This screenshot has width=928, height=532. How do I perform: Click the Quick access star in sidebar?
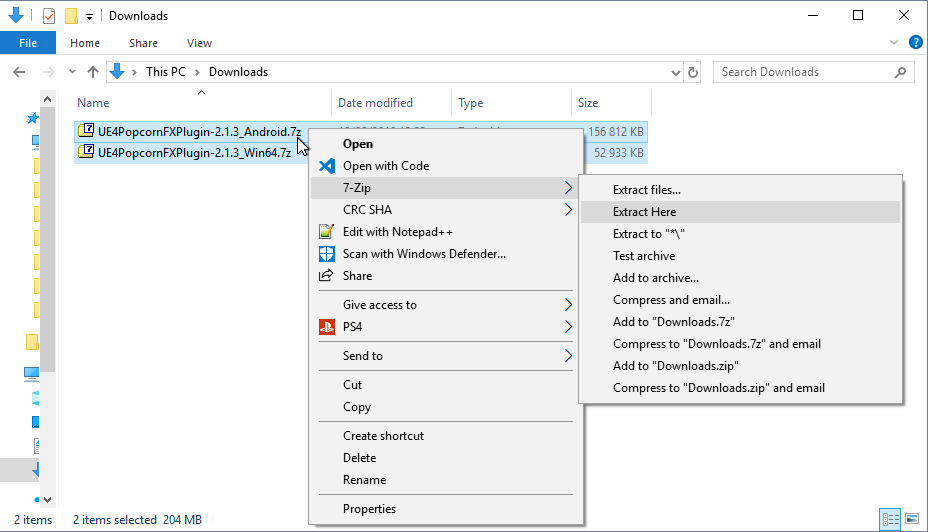(x=33, y=118)
